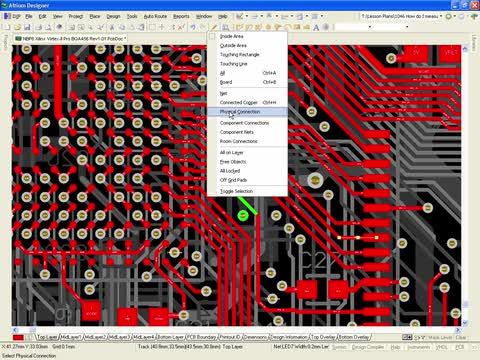Click the Copy icon in toolbar
480x360 pixels.
pyautogui.click(x=122, y=27)
